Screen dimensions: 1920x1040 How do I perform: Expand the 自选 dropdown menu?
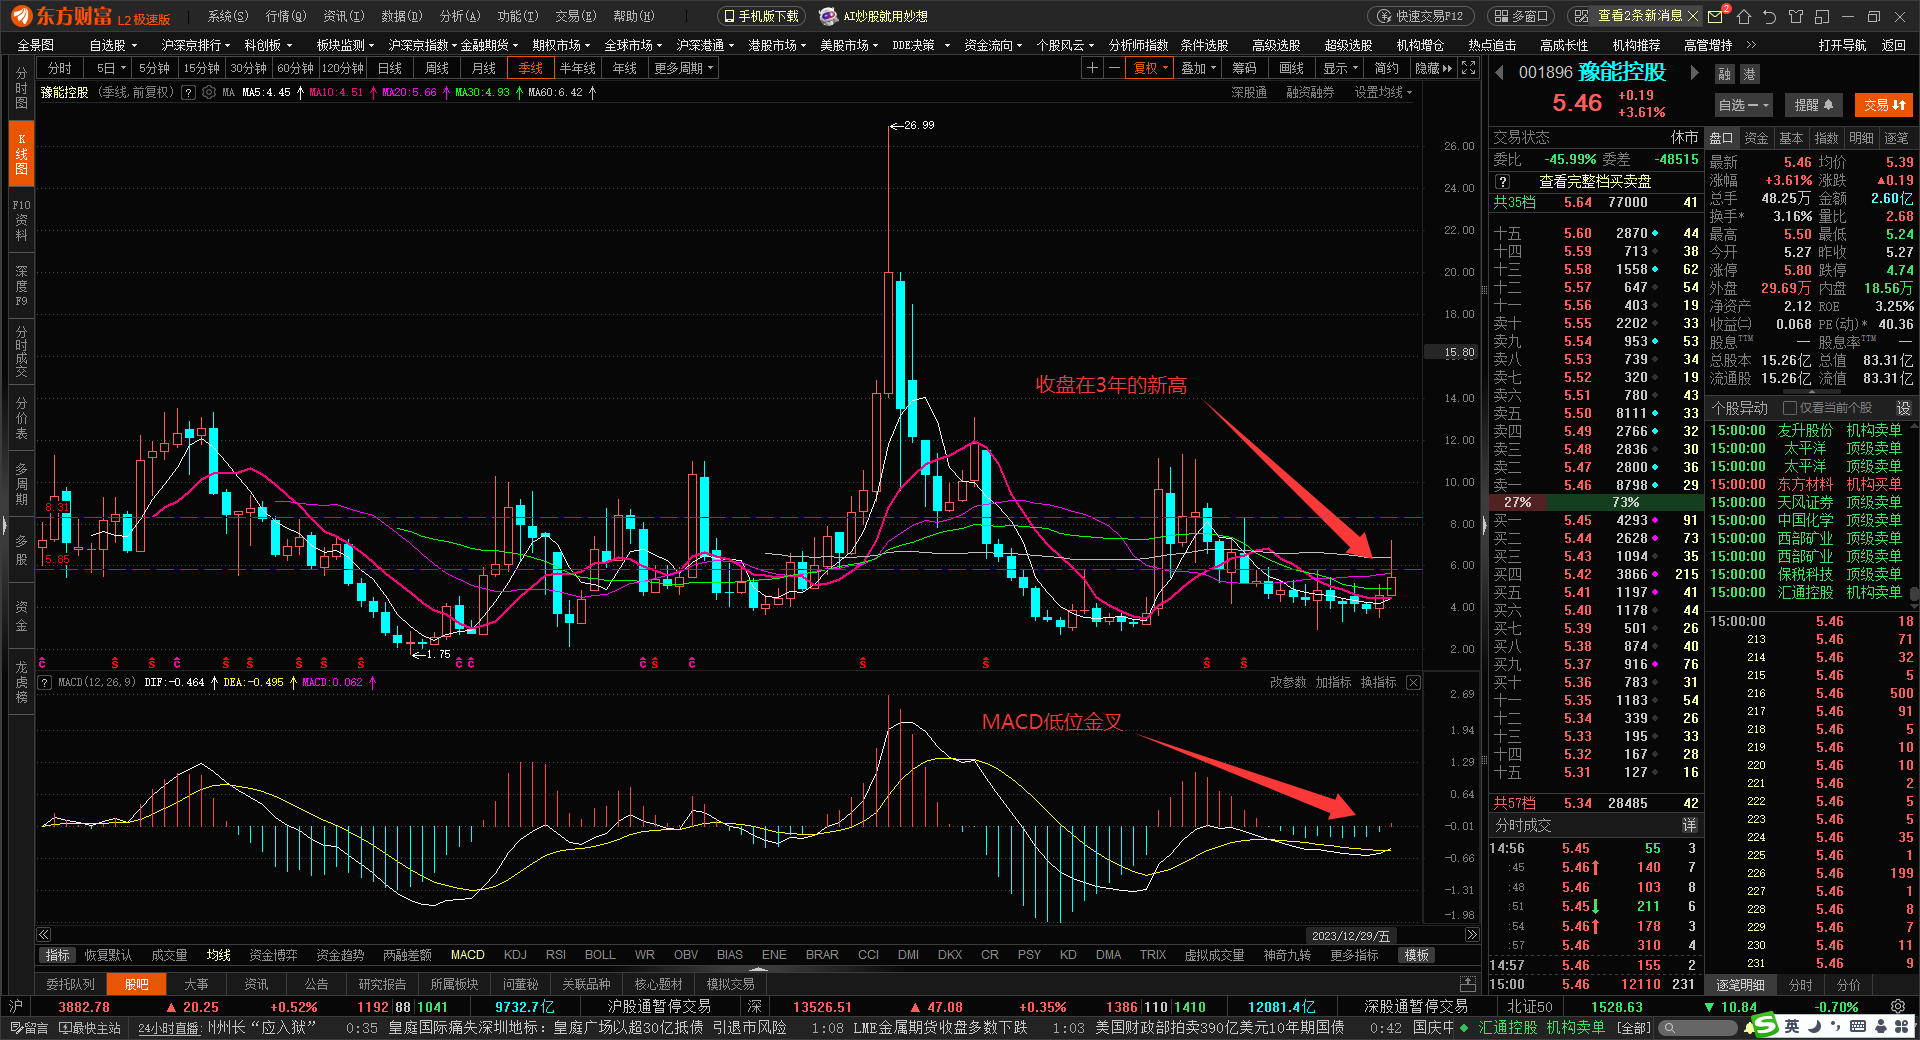point(1743,105)
